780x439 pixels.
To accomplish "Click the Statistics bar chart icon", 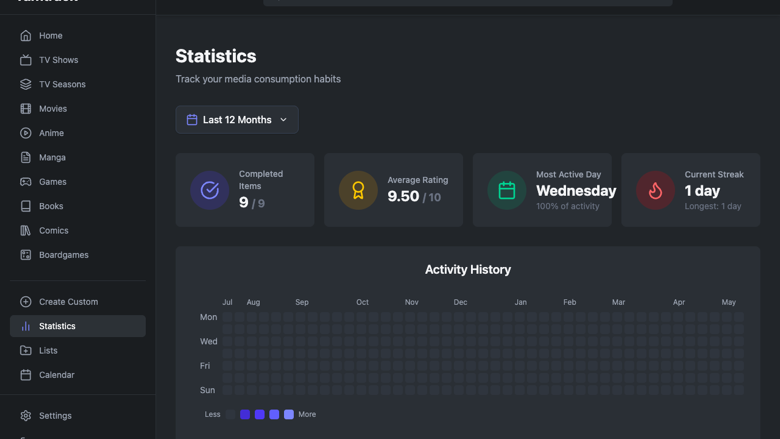I will click(25, 326).
